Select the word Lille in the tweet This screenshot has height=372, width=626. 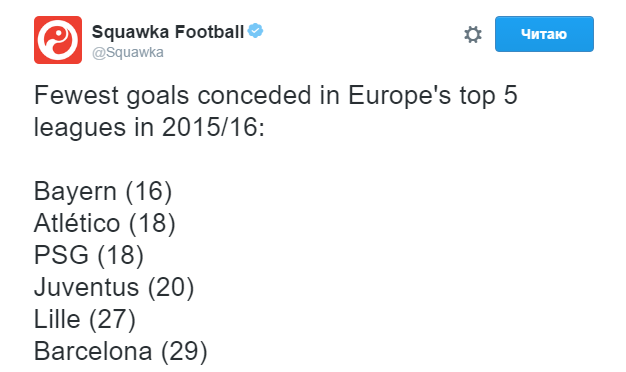[x=57, y=319]
